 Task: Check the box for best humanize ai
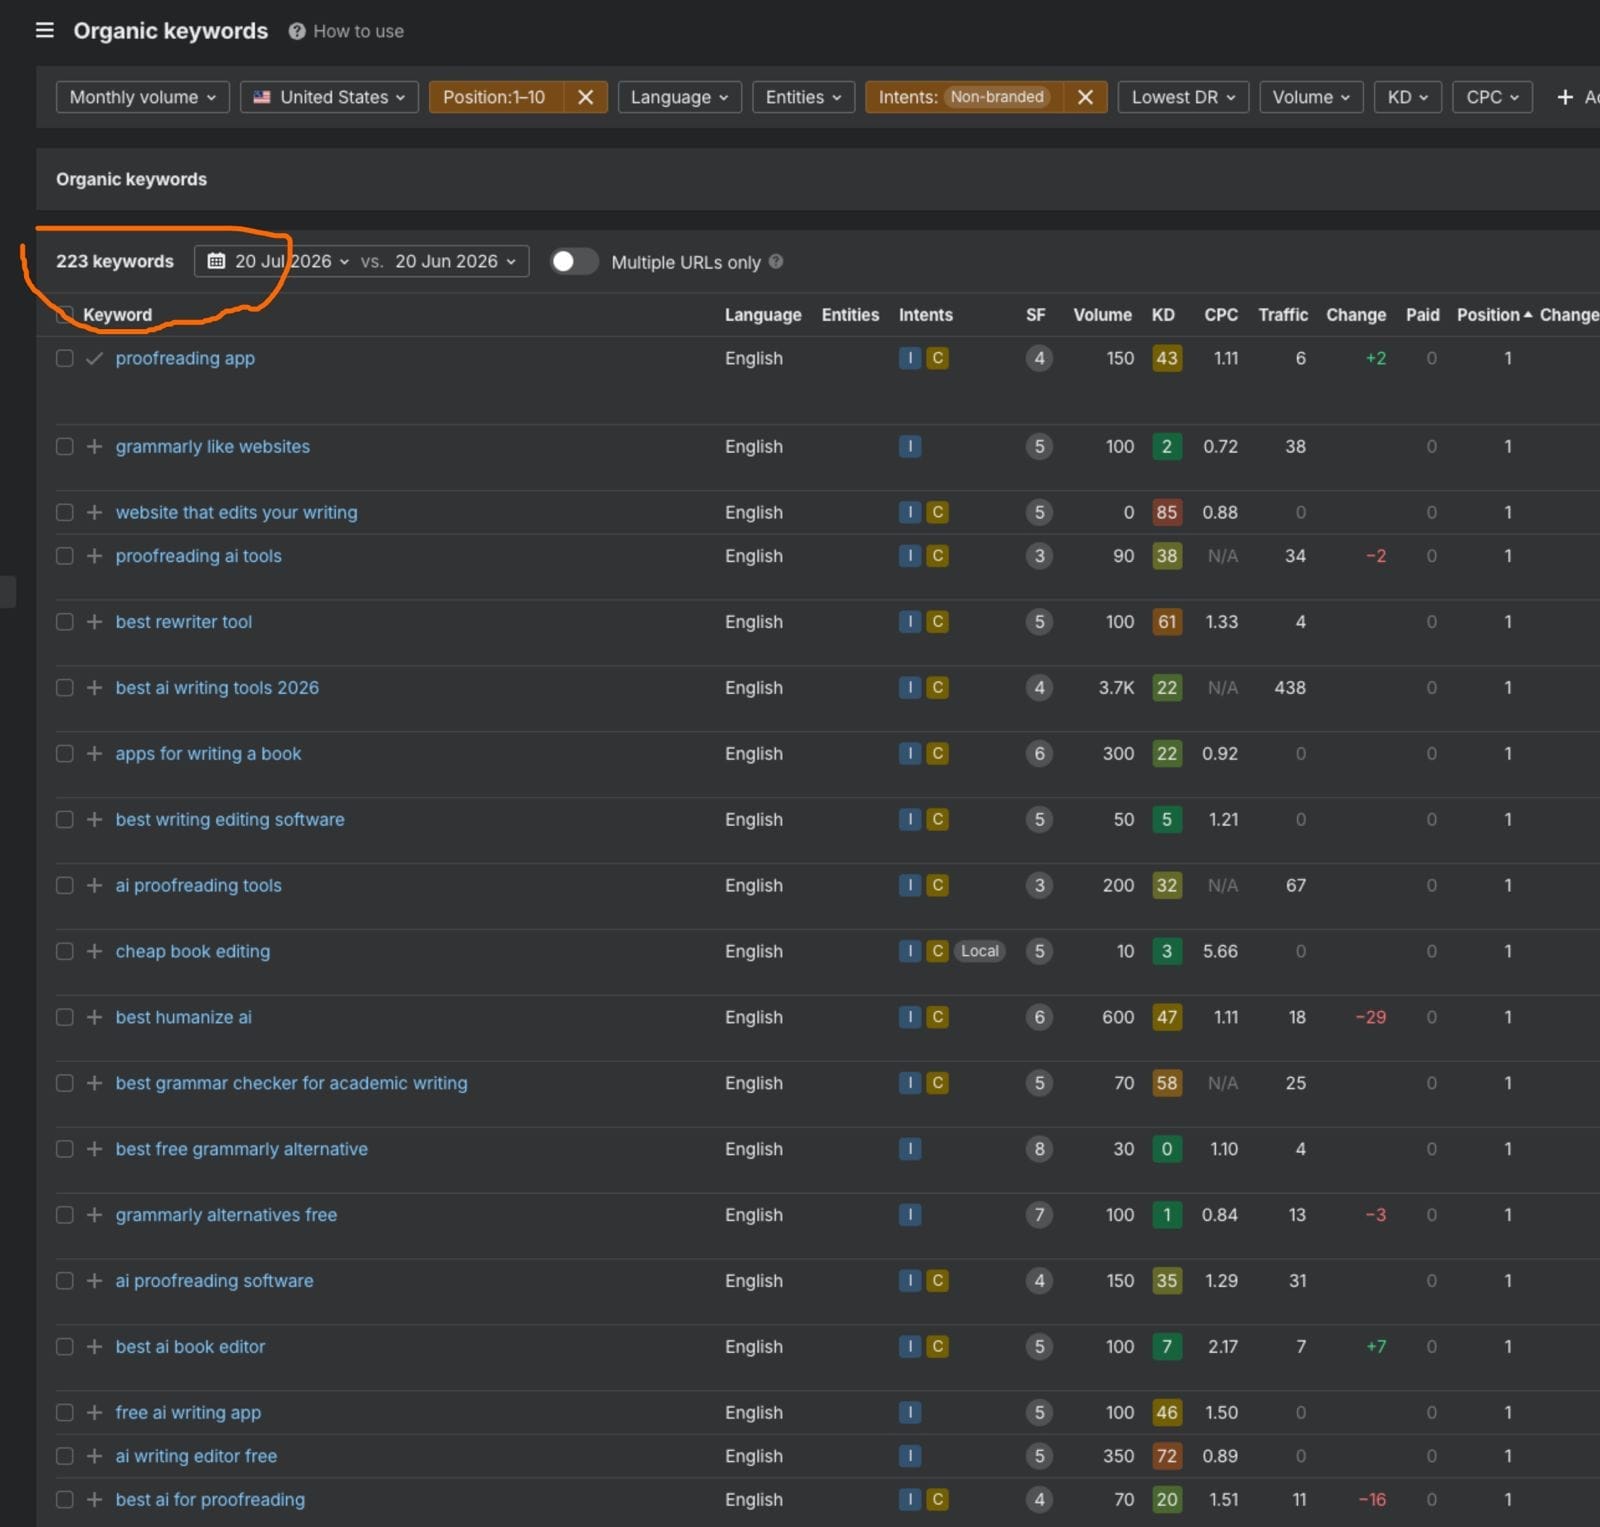click(x=65, y=1017)
